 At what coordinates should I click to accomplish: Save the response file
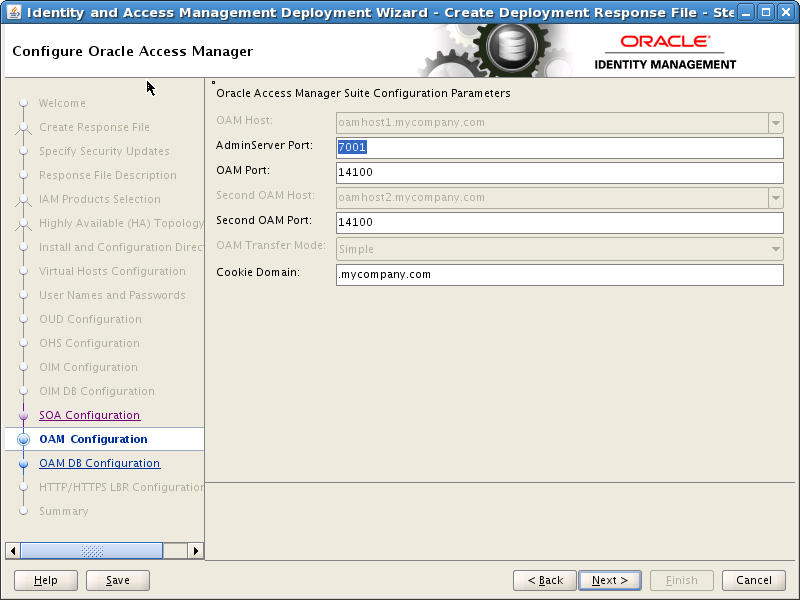(x=118, y=580)
